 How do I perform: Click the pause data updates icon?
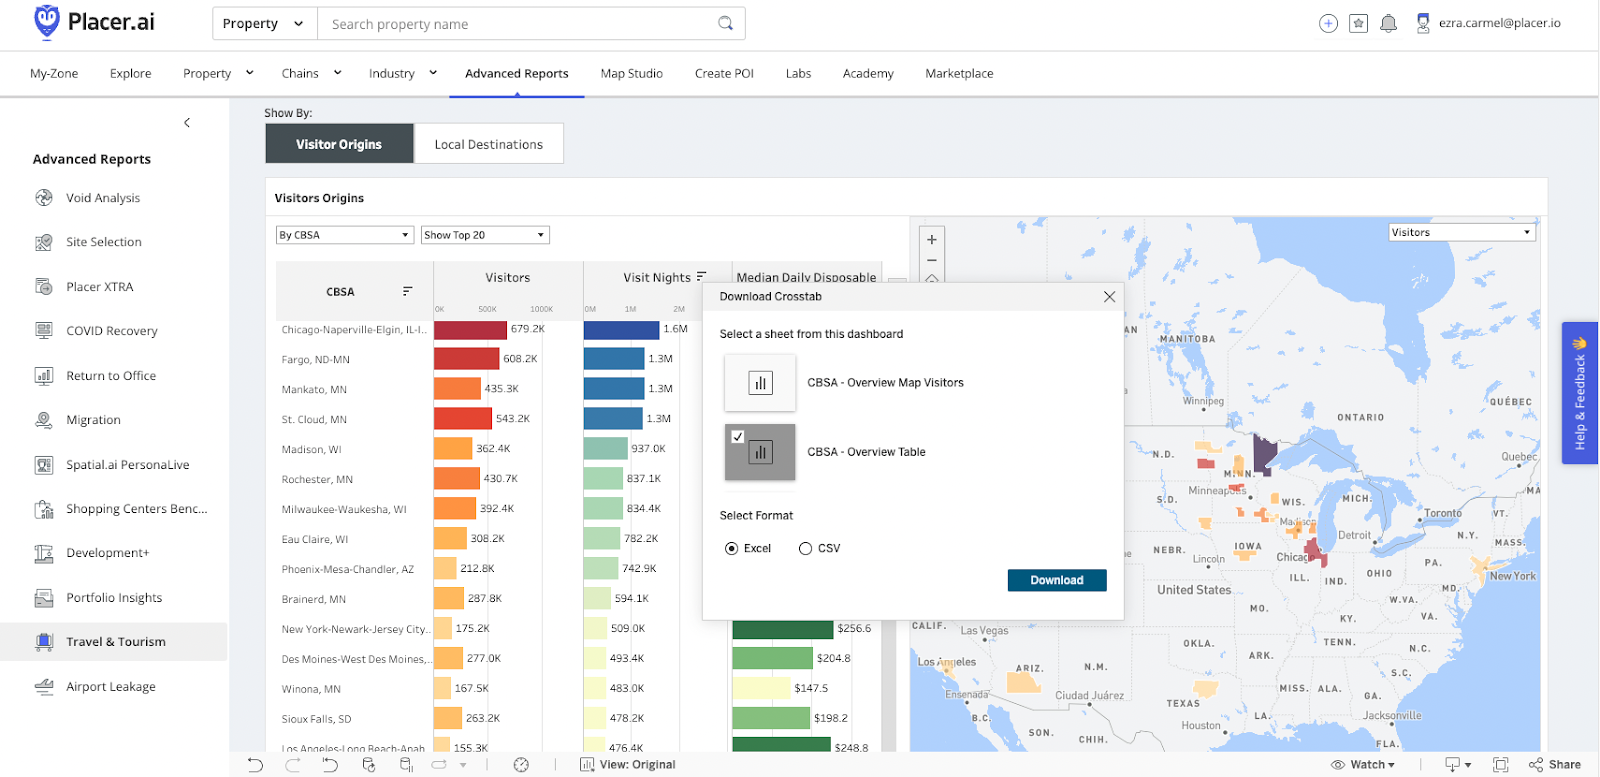click(x=406, y=765)
